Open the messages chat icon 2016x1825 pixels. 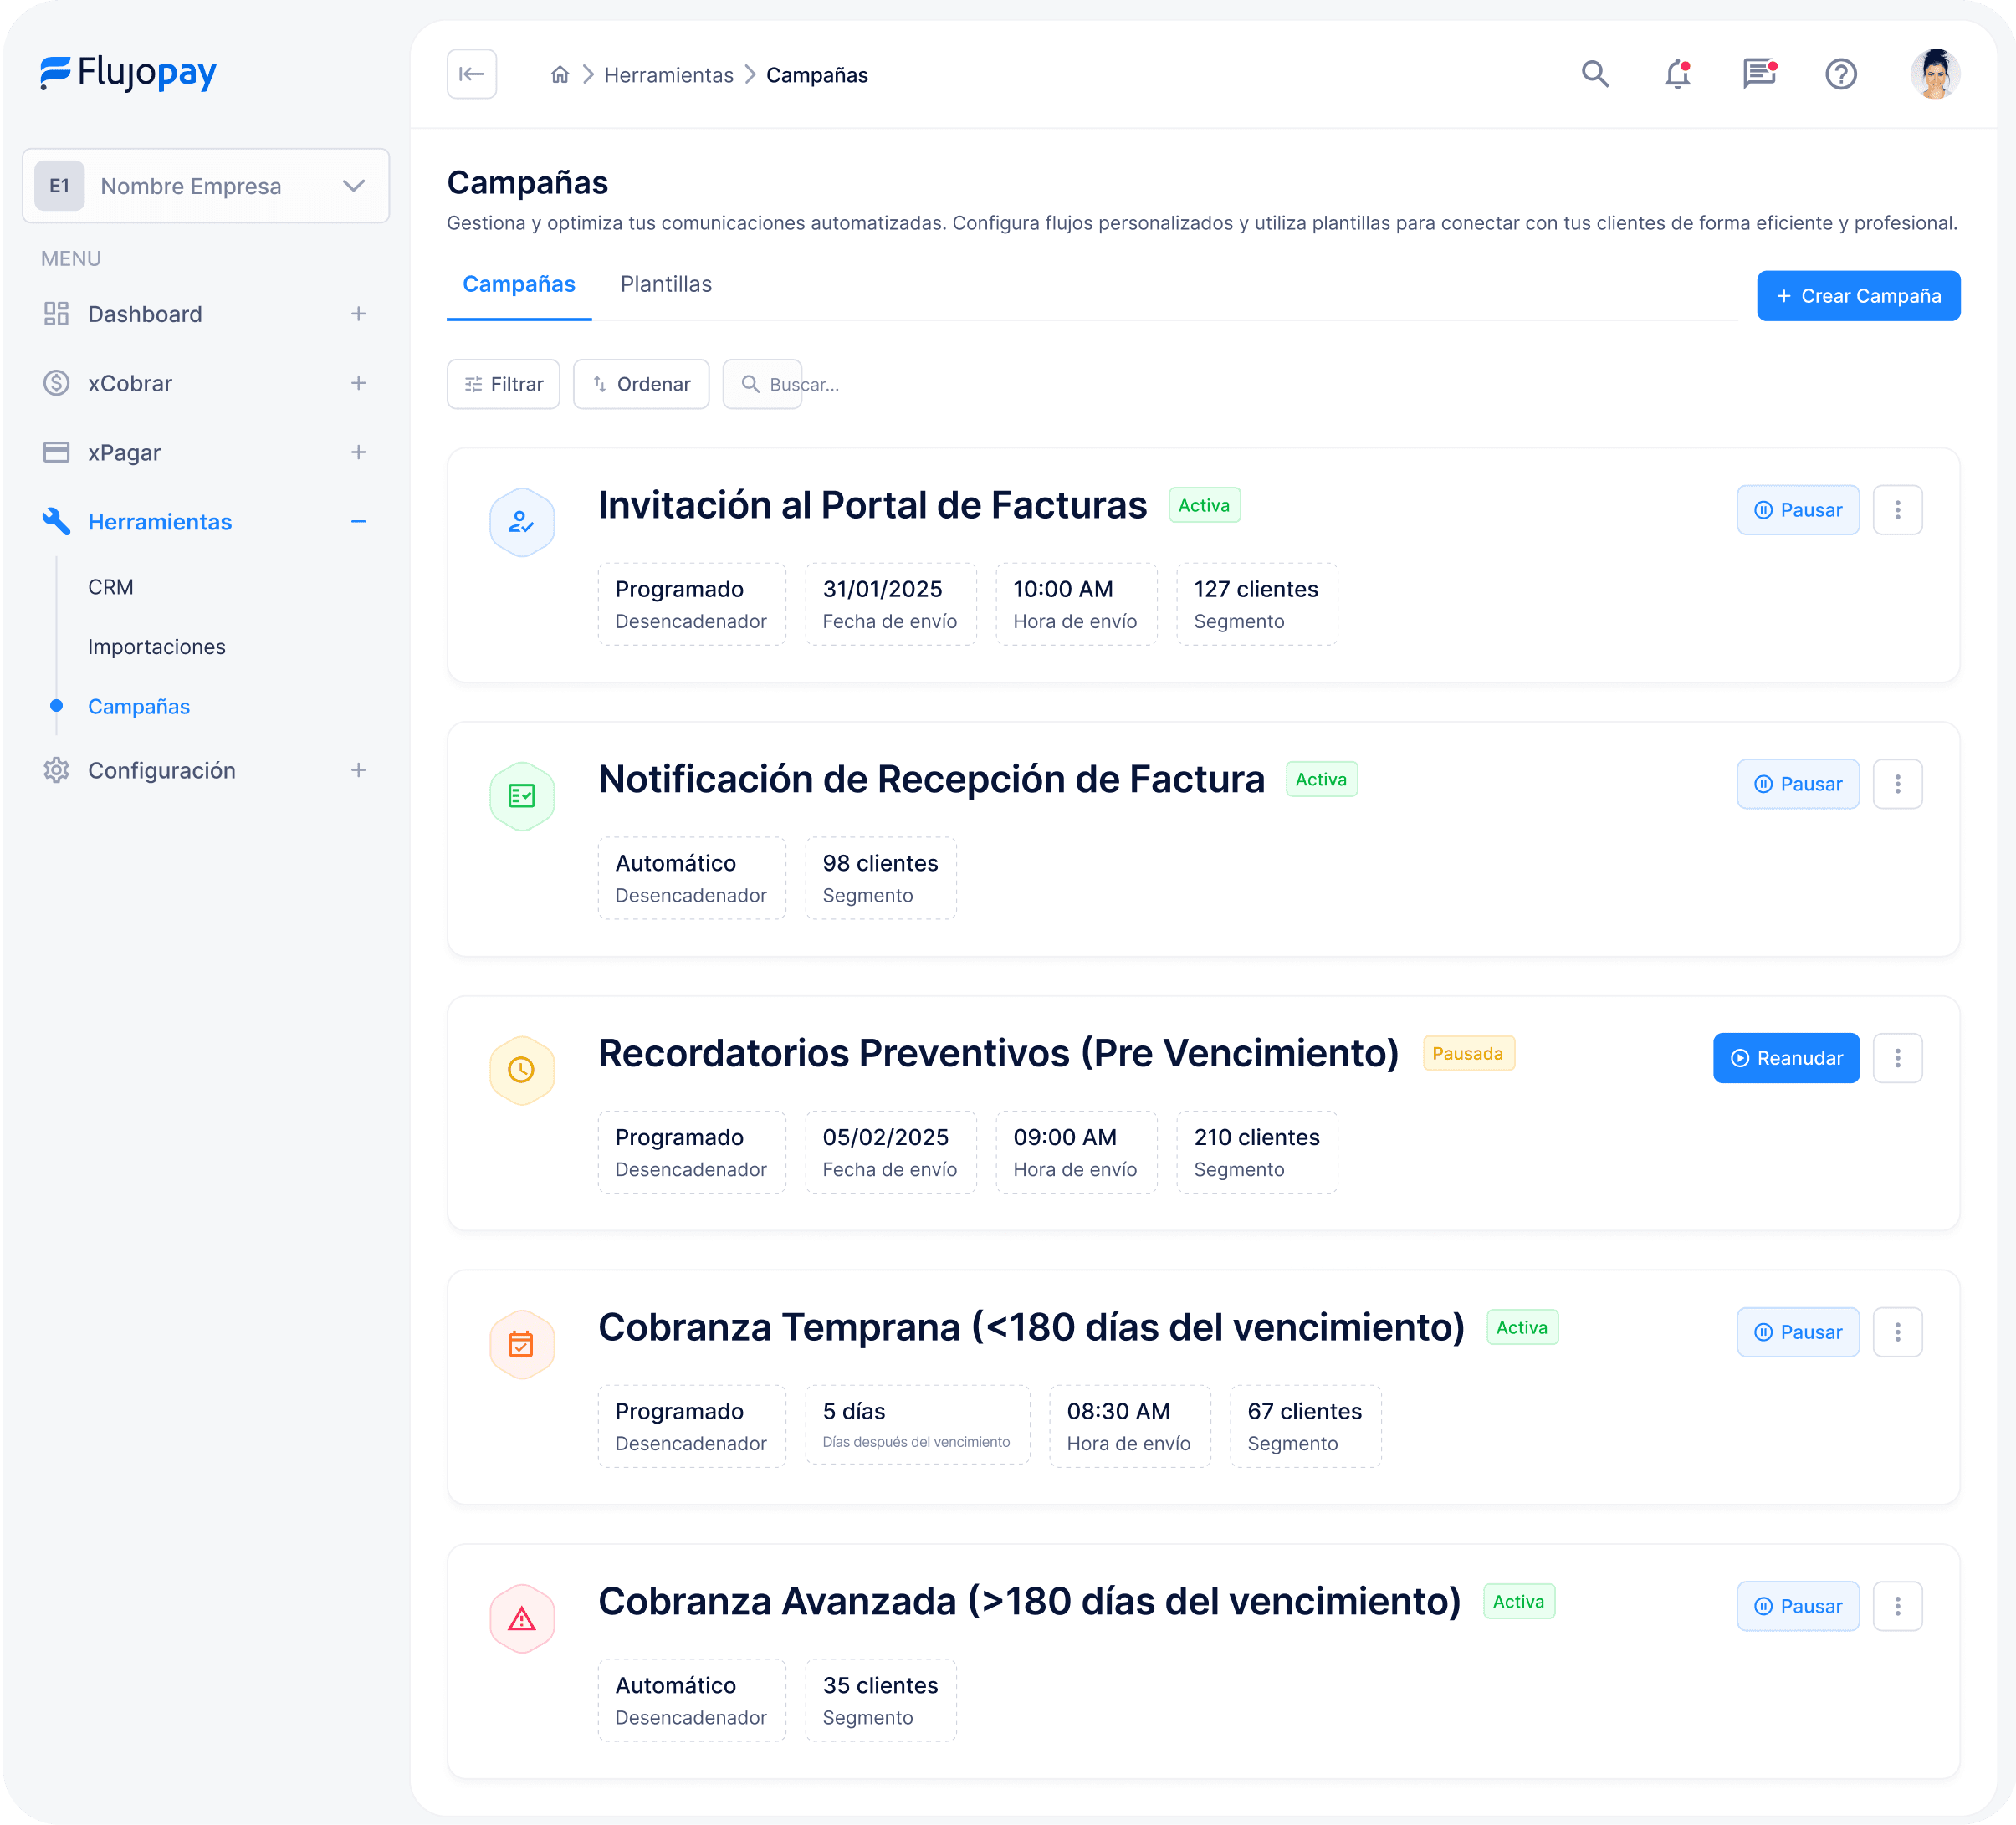pos(1759,74)
